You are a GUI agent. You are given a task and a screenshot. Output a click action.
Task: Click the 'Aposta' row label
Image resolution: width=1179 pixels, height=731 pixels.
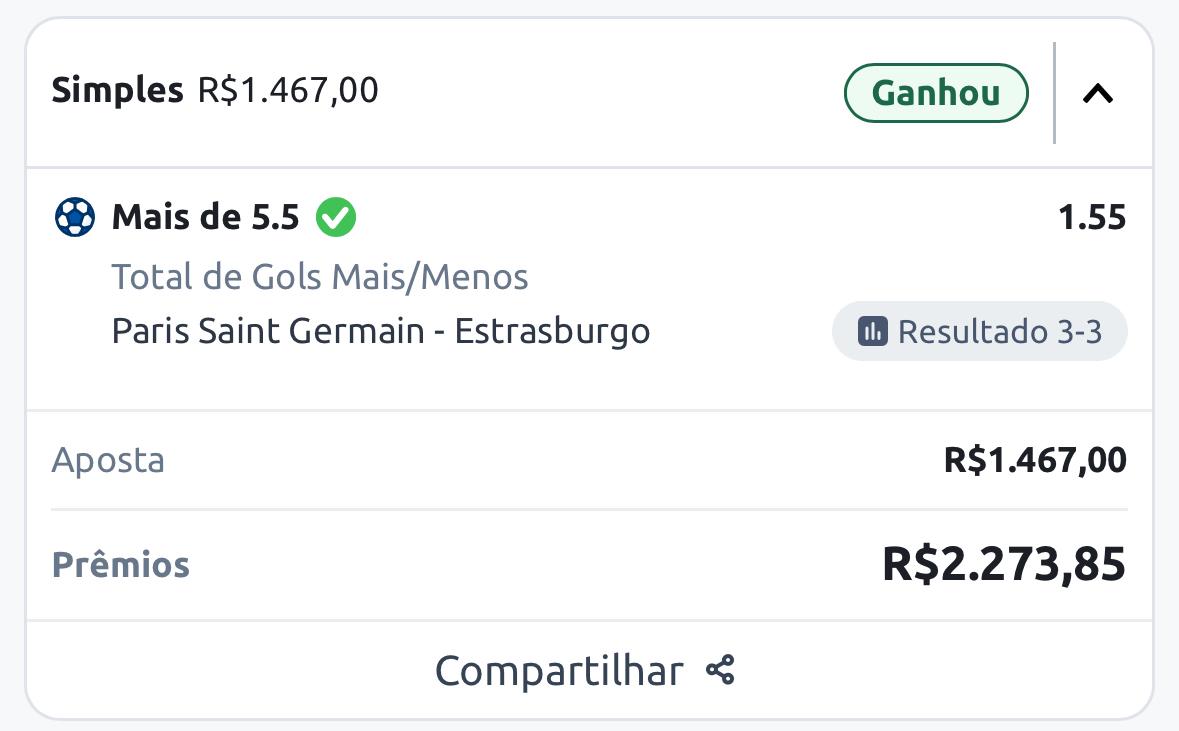click(108, 460)
